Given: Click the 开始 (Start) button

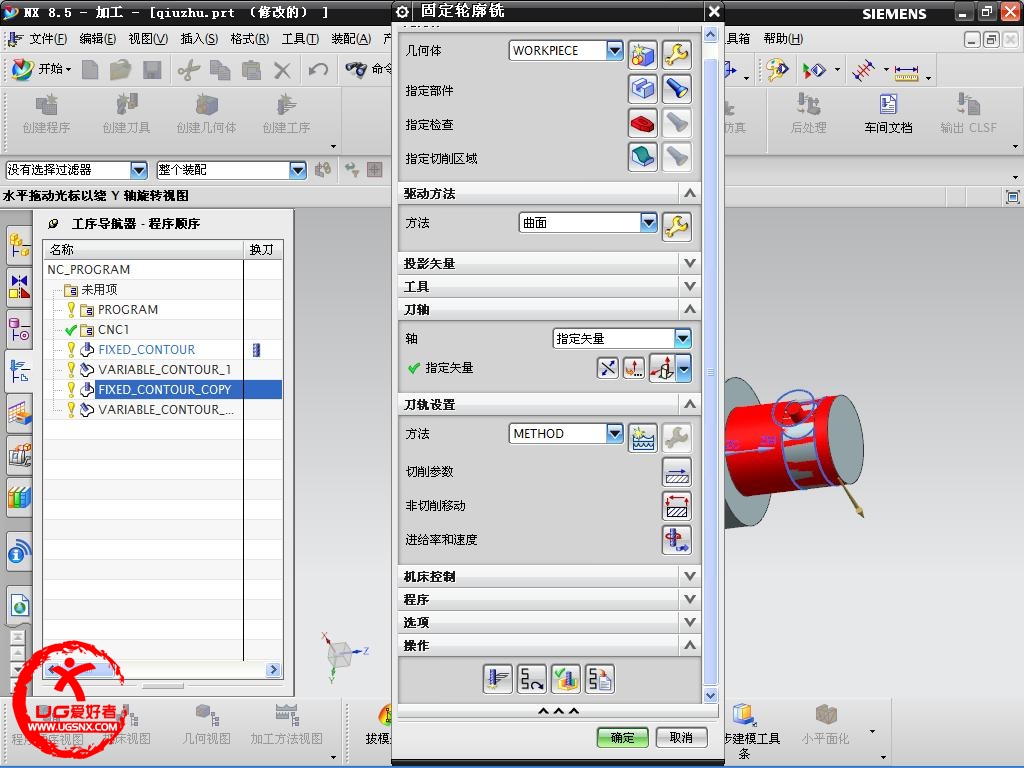Looking at the screenshot, I should (42, 69).
